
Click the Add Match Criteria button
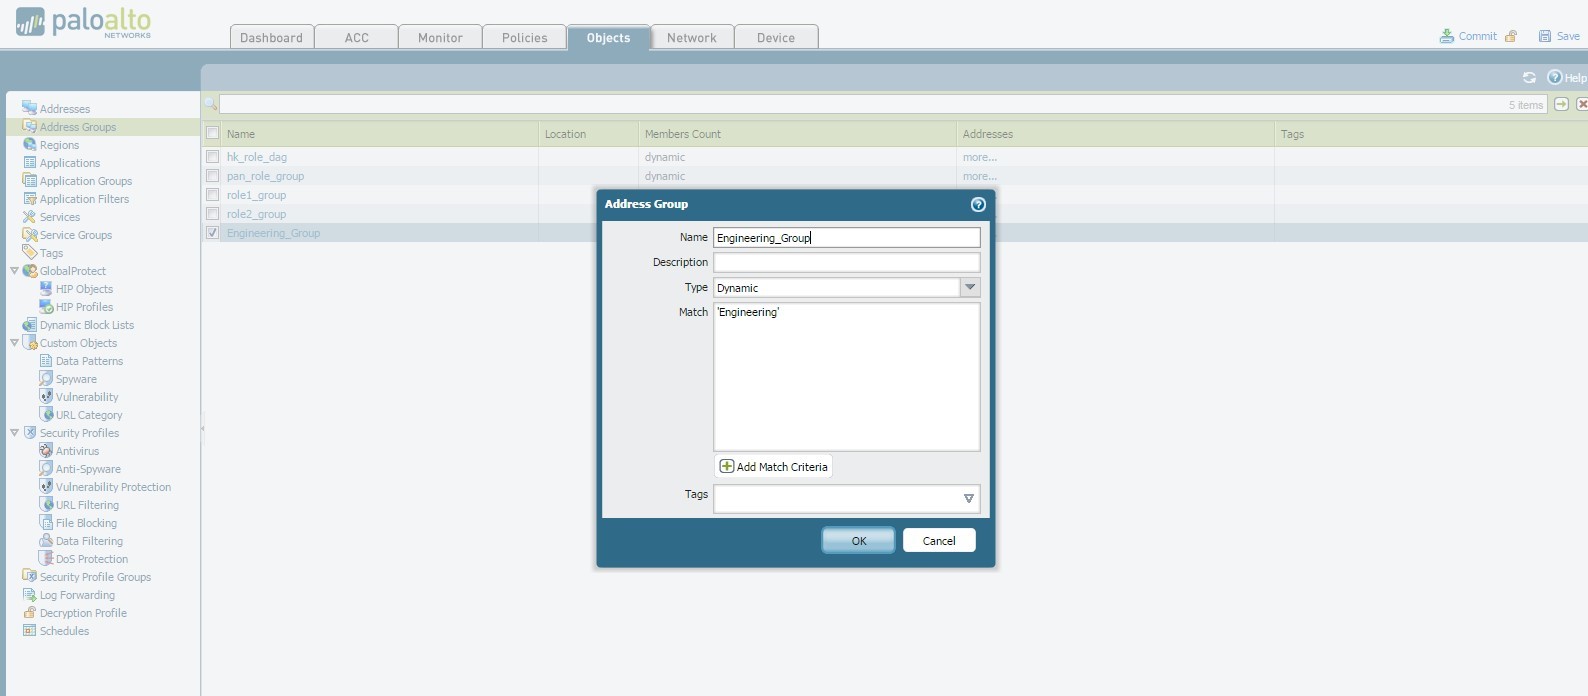coord(774,466)
